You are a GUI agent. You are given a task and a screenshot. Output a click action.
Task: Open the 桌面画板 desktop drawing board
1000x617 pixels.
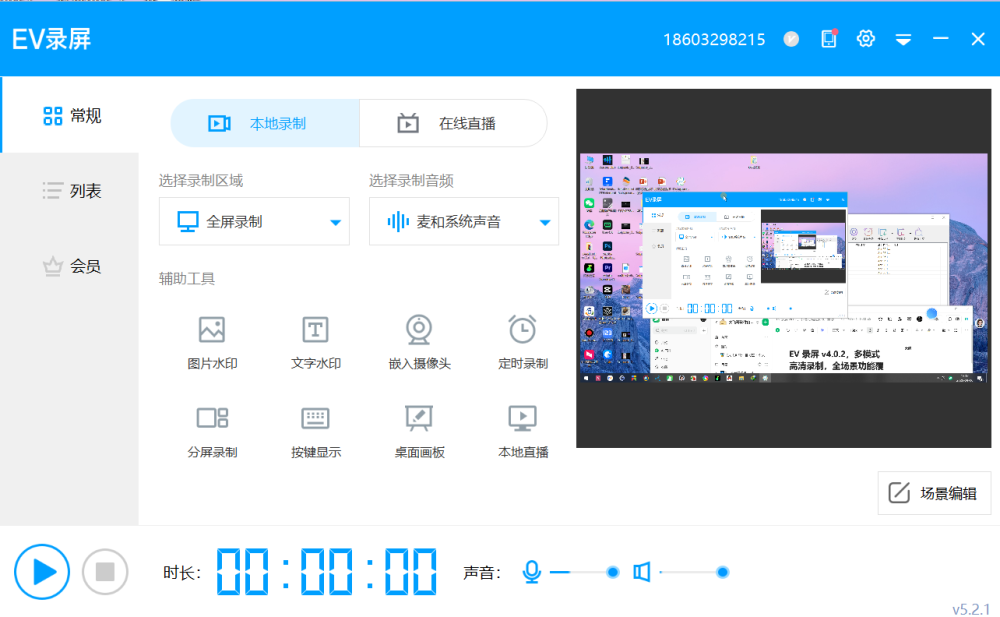[419, 431]
